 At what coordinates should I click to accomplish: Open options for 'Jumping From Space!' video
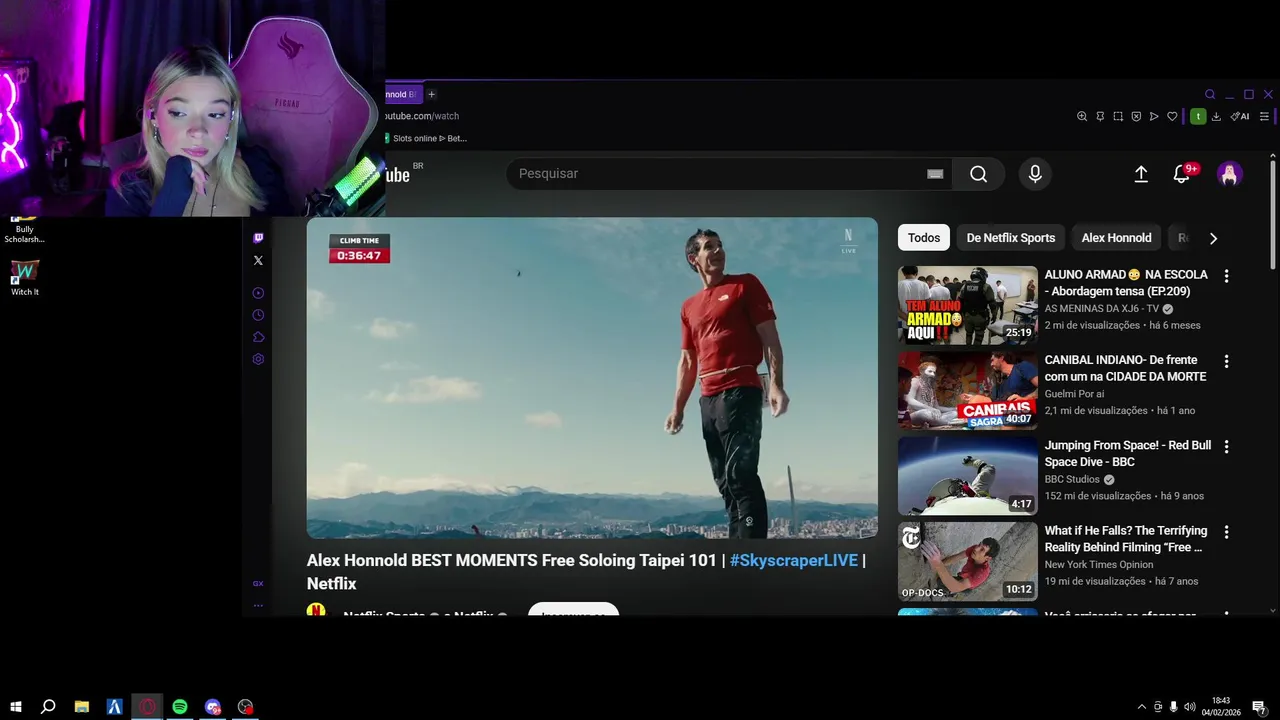tap(1226, 447)
